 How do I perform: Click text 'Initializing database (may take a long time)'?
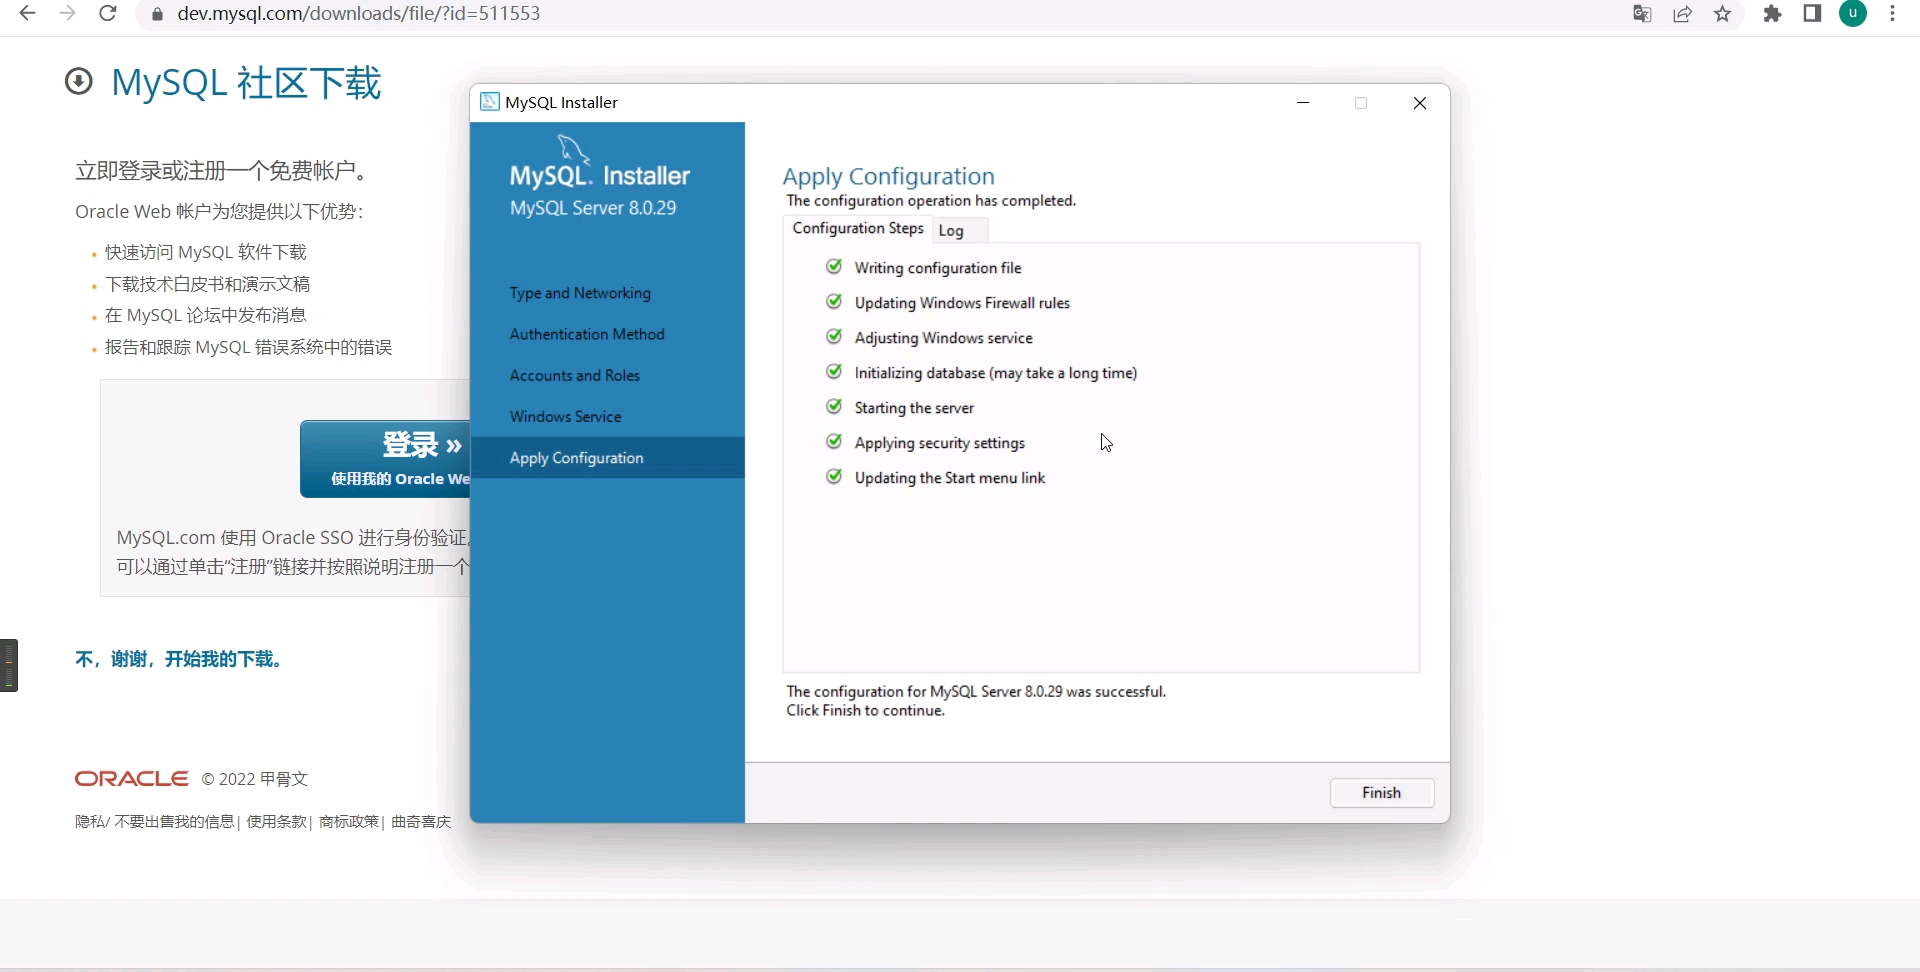(x=996, y=373)
